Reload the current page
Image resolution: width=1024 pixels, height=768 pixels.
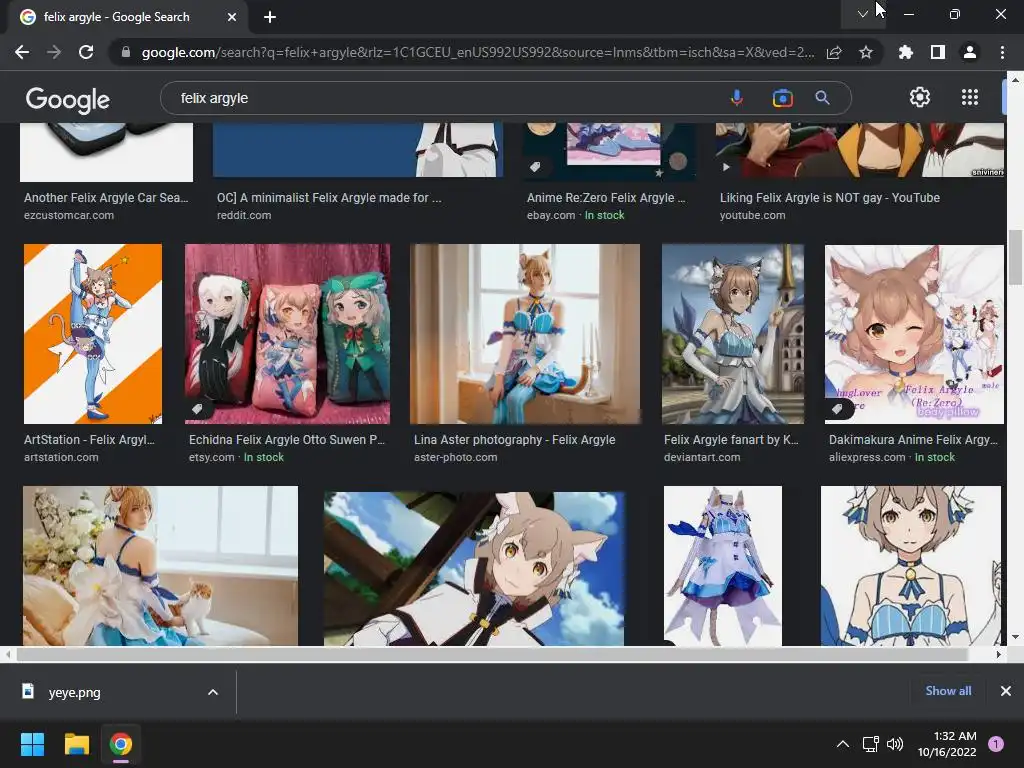pyautogui.click(x=86, y=52)
